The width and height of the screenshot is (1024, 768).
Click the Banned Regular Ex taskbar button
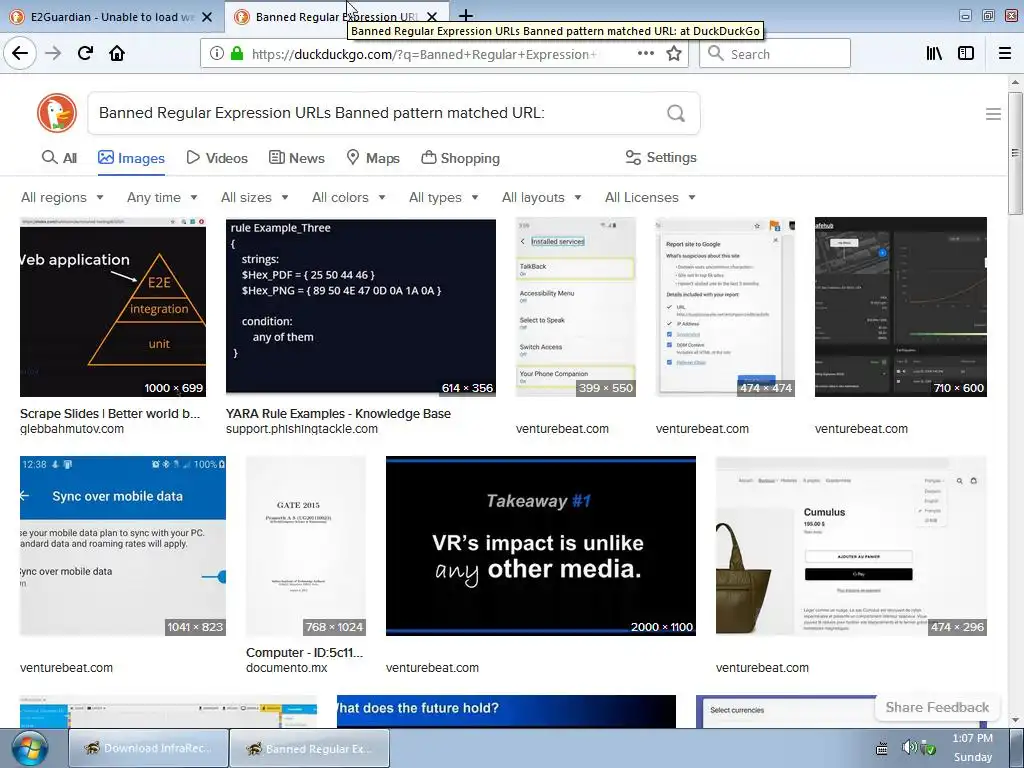[x=310, y=748]
